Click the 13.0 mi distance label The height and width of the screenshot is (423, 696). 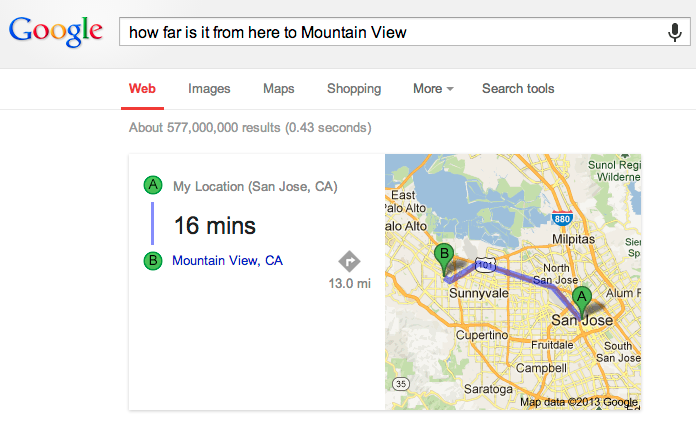coord(349,284)
